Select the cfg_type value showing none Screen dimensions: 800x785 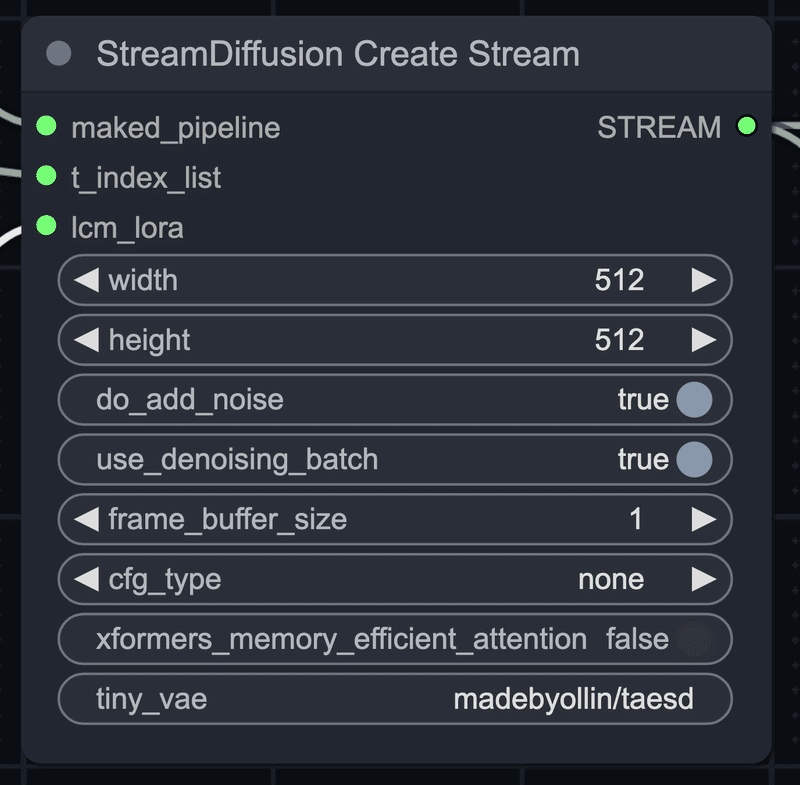click(610, 579)
